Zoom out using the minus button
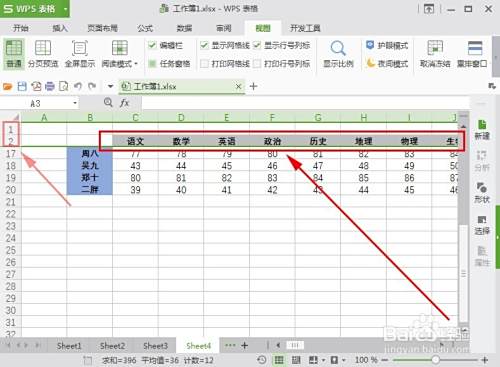The image size is (500, 367). [x=385, y=360]
